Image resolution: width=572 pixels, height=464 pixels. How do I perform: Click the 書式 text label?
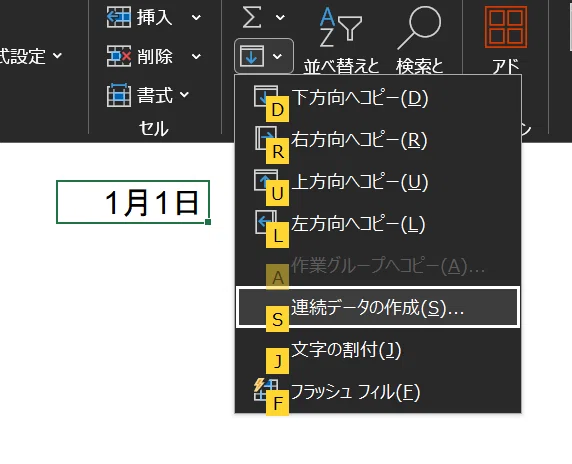tap(154, 95)
